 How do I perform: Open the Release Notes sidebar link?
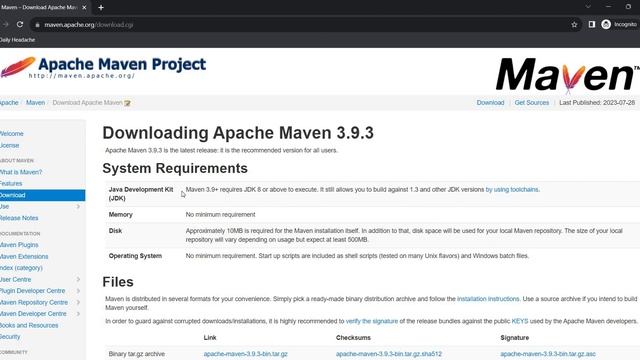19,218
